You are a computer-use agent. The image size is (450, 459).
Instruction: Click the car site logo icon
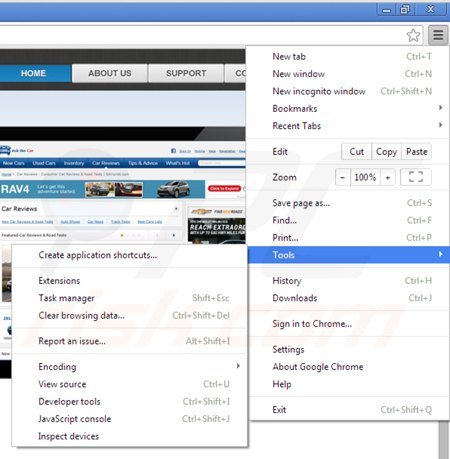pos(5,150)
